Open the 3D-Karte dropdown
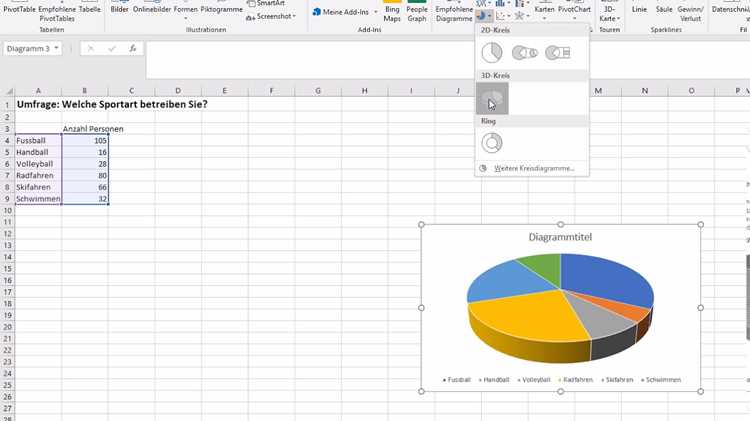750x421 pixels. 609,13
